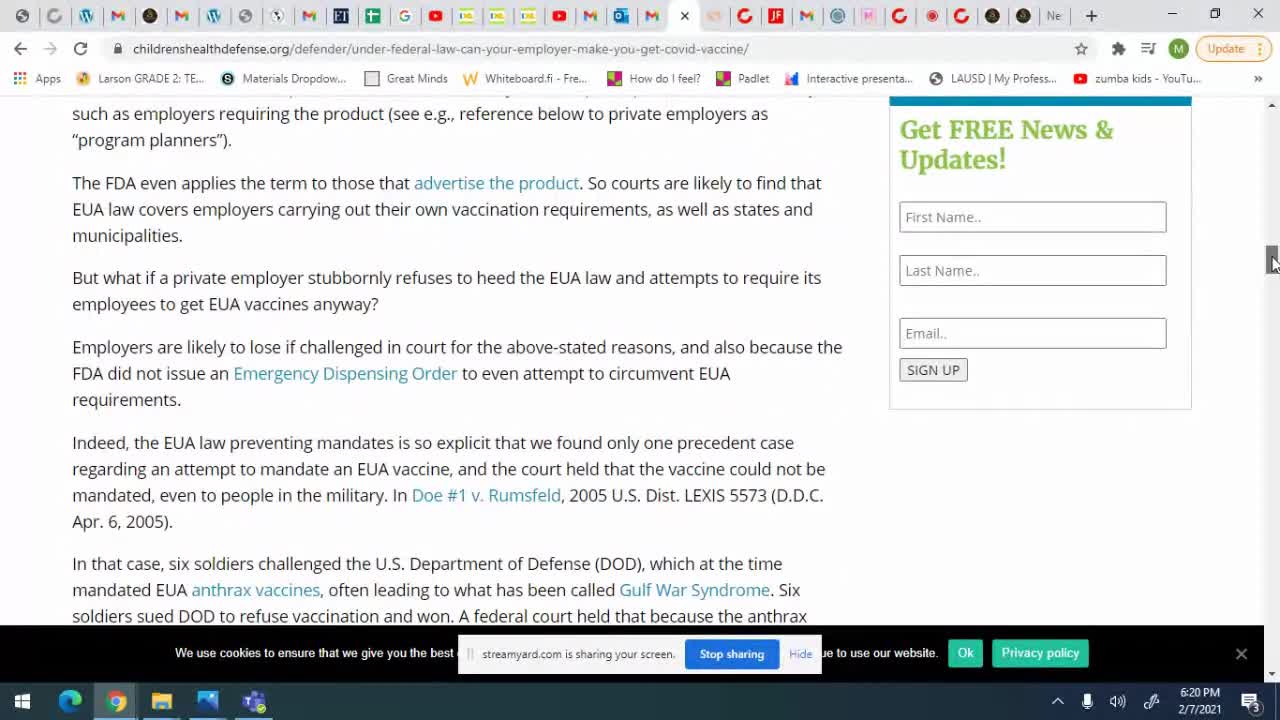Click the address bar URL
Screen dimensions: 1280x720
pos(440,48)
